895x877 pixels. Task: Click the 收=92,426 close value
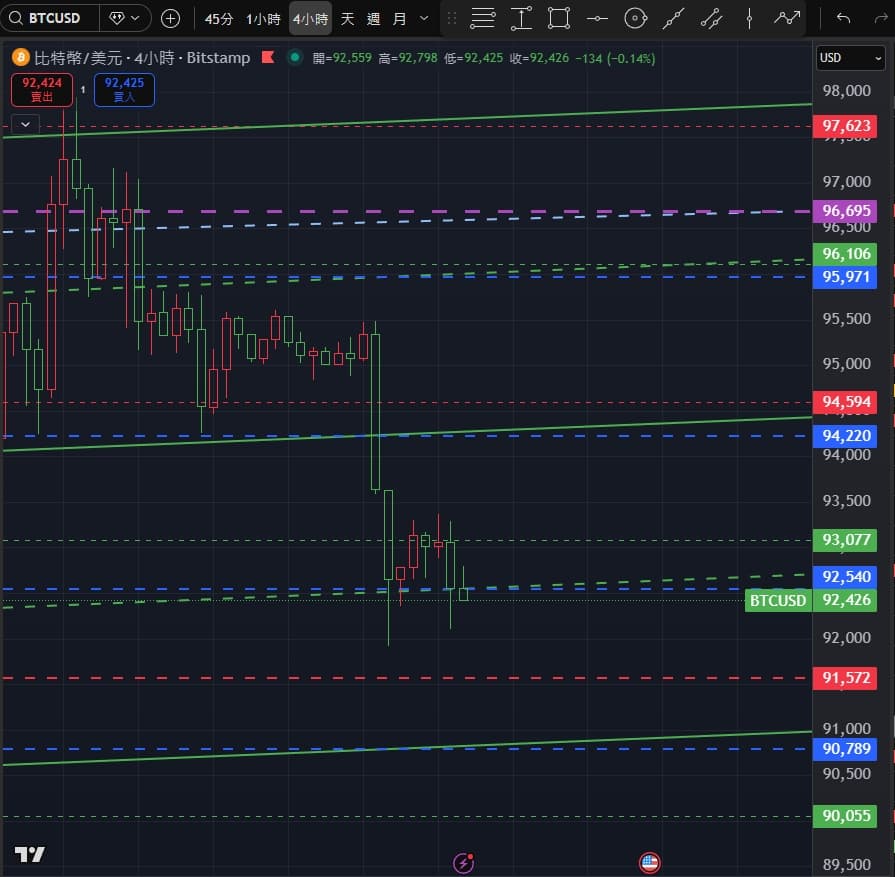coord(539,58)
